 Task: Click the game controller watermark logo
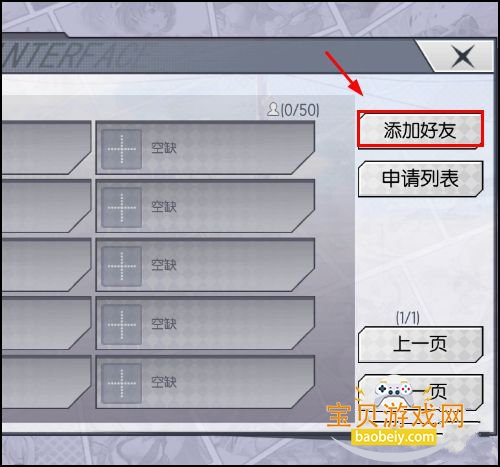click(x=393, y=391)
